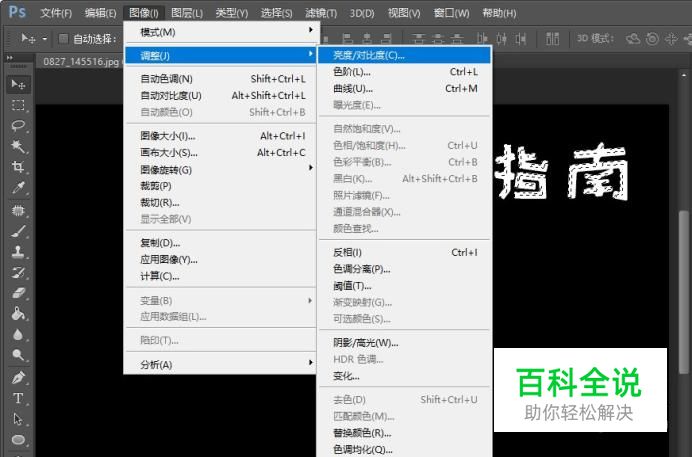
Task: Click the 3D pan mode icon
Action: click(671, 39)
